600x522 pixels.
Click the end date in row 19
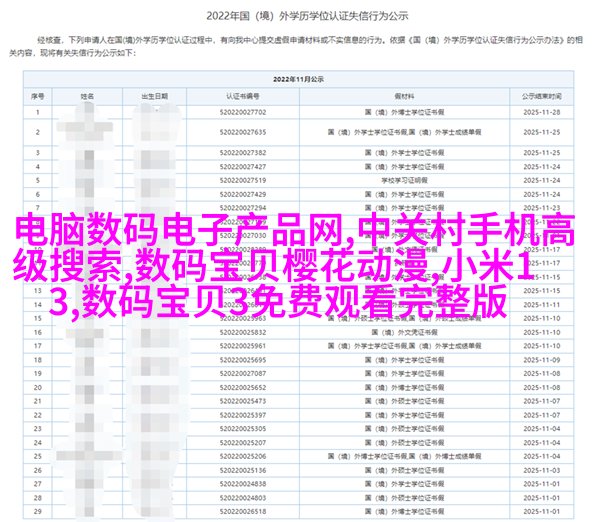(541, 374)
